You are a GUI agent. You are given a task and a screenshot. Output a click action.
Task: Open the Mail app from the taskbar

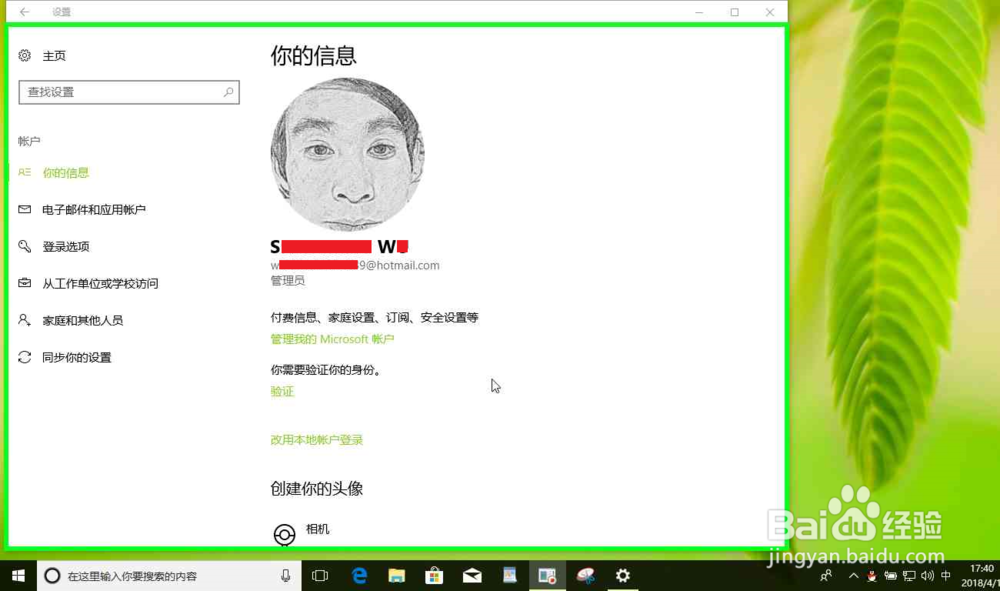(471, 576)
